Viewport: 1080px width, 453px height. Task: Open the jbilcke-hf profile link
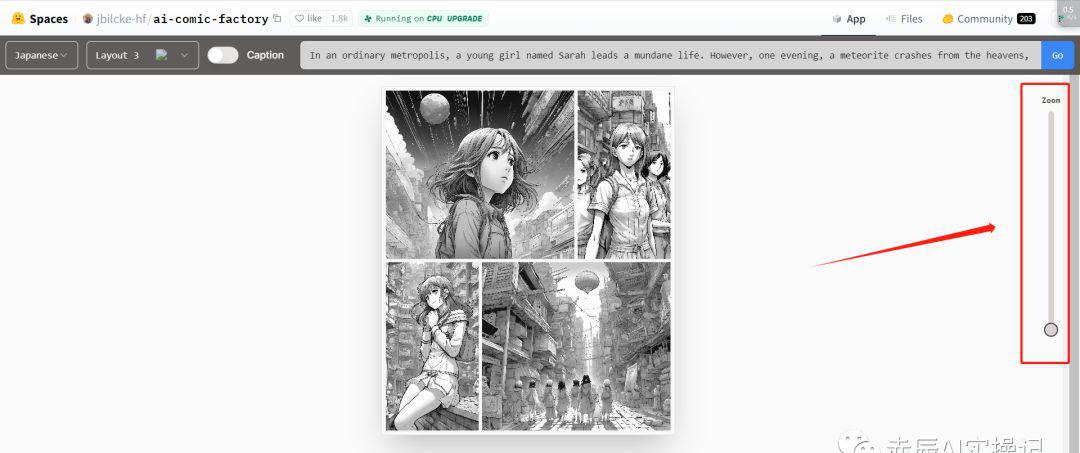click(122, 19)
